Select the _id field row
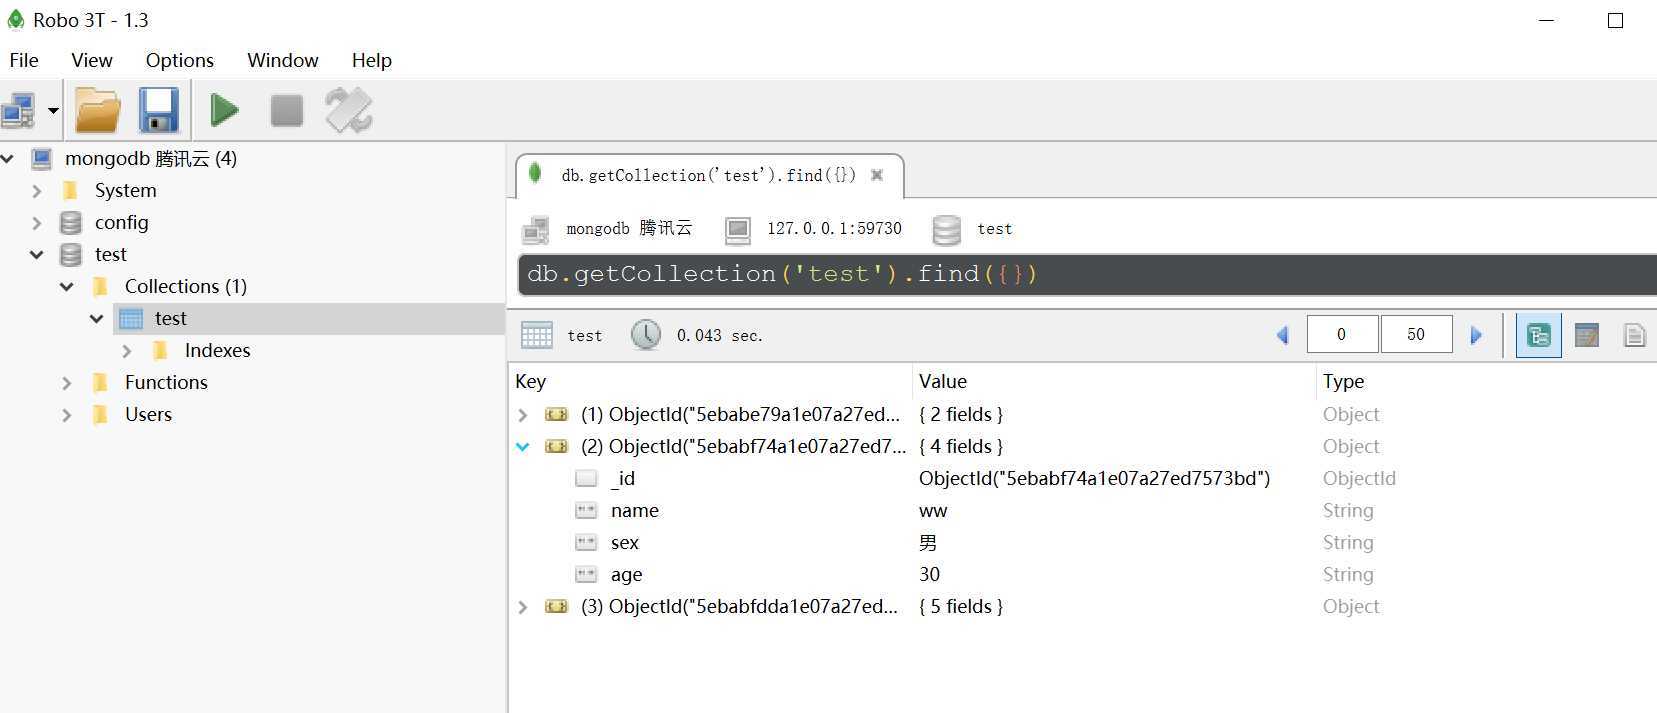Image resolution: width=1657 pixels, height=713 pixels. 1082,478
